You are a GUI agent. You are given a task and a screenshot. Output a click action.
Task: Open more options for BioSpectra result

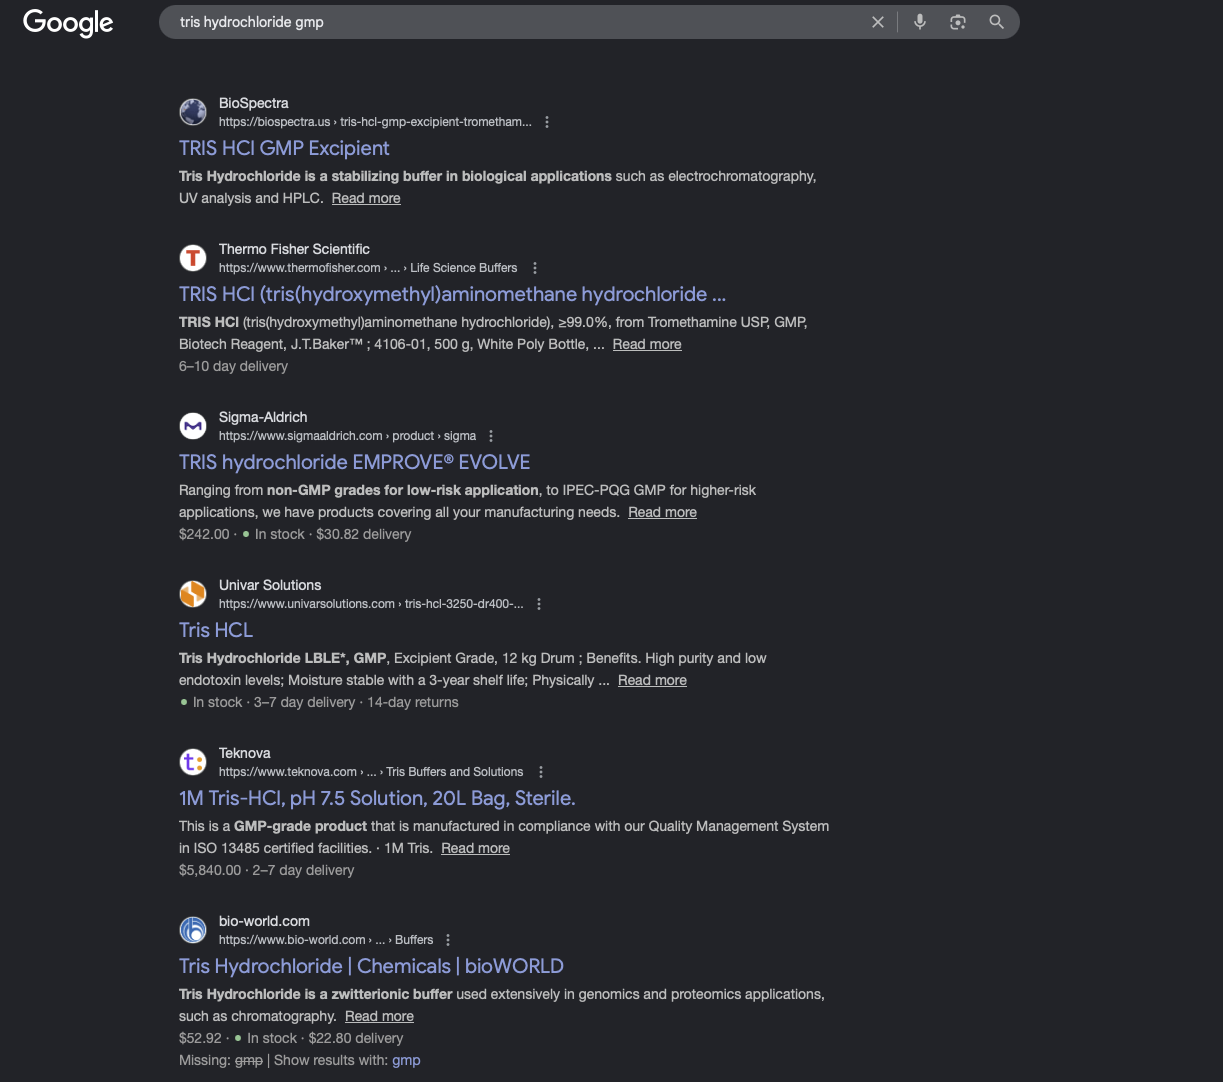547,122
